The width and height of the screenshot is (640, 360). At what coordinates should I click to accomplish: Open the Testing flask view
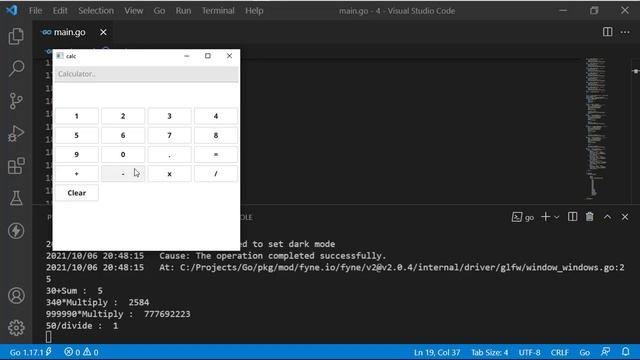coord(16,198)
